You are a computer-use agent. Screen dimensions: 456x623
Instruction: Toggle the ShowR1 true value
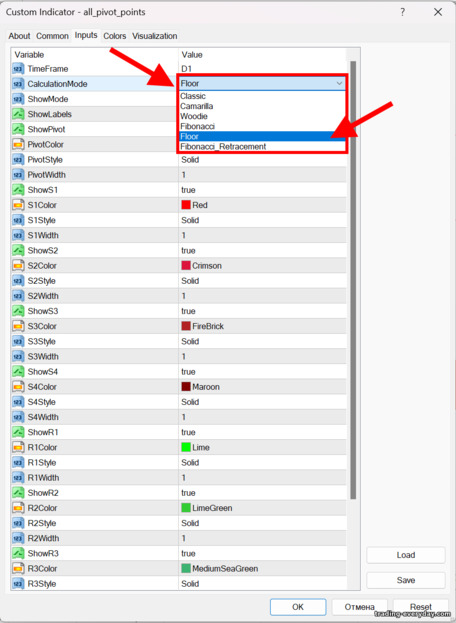tap(188, 432)
